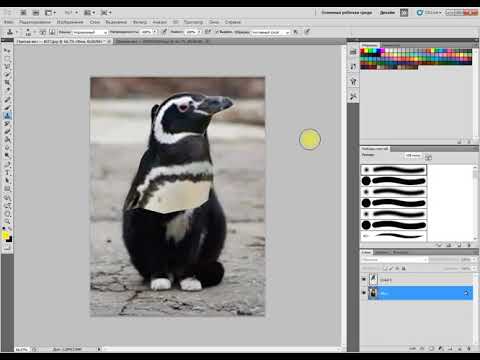The image size is (480, 360).
Task: Open the layer blending mode dropdown
Action: [395, 259]
